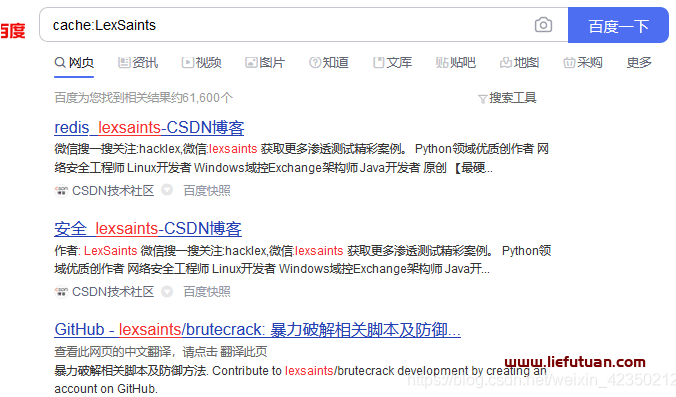Click the 采购 tab shopping icon
Viewport: 676px width, 397px height.
569,63
